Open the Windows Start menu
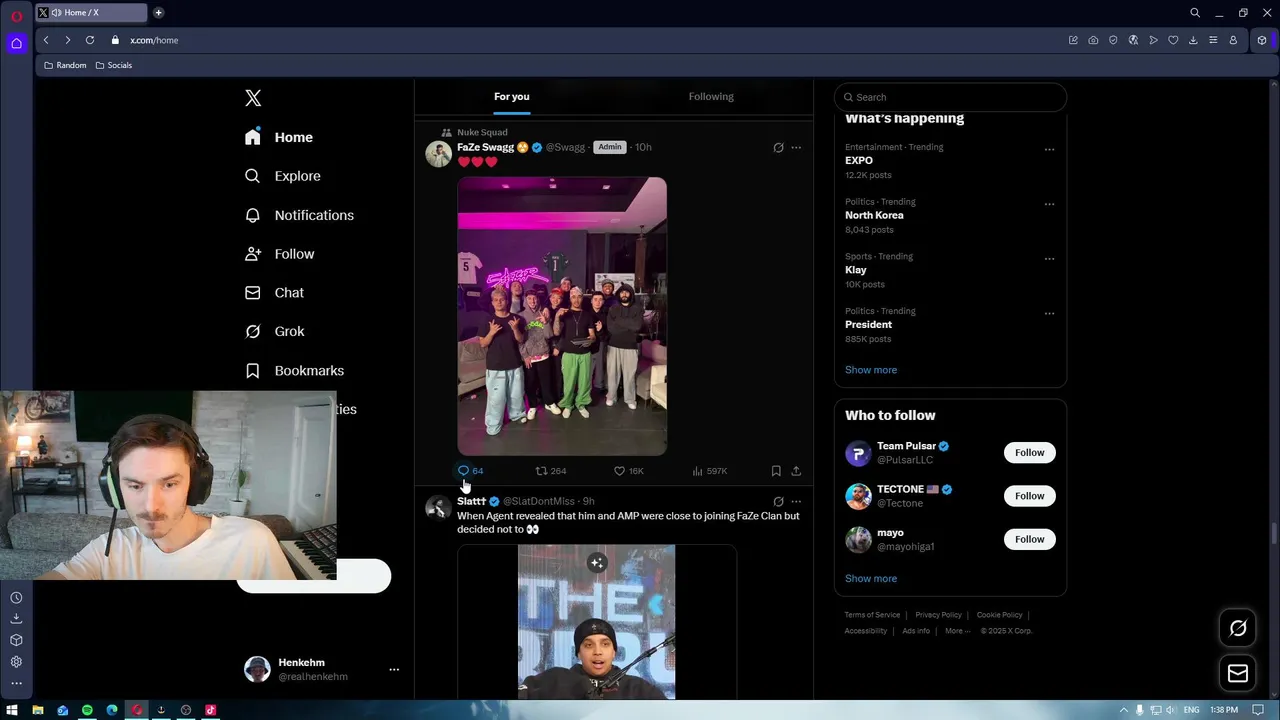Image resolution: width=1280 pixels, height=720 pixels. pyautogui.click(x=12, y=710)
